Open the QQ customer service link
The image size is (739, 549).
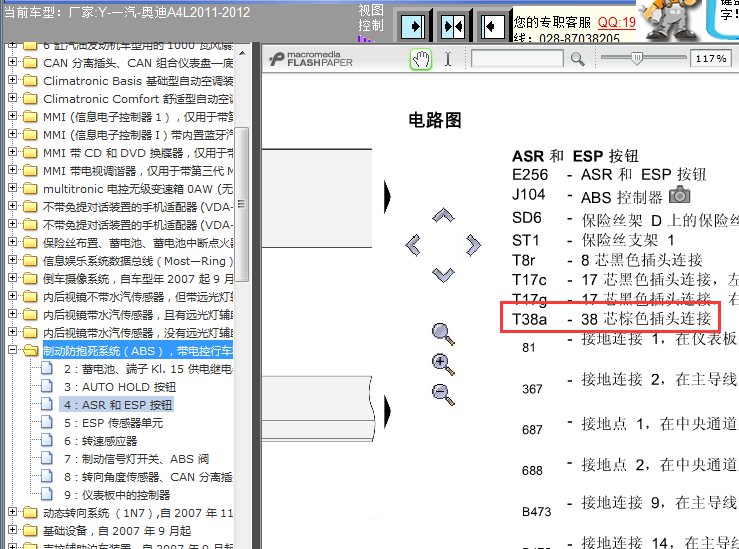pyautogui.click(x=616, y=22)
